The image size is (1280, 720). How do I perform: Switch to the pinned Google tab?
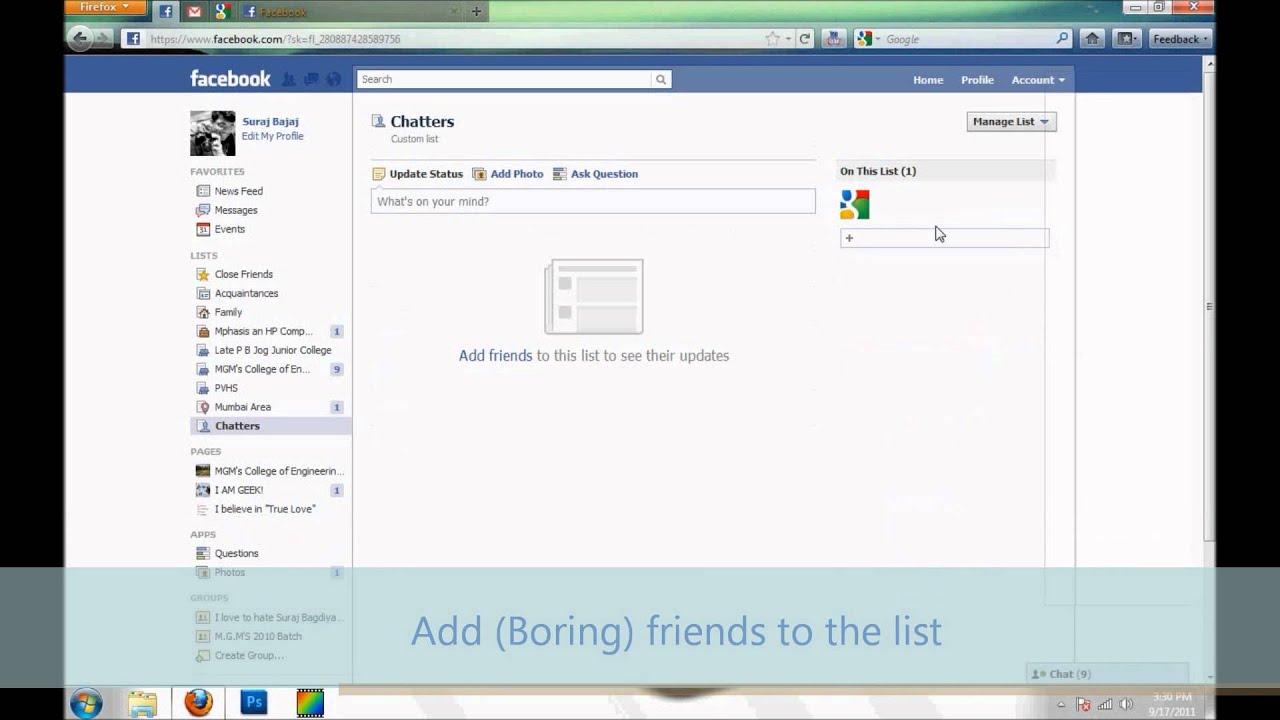[222, 12]
